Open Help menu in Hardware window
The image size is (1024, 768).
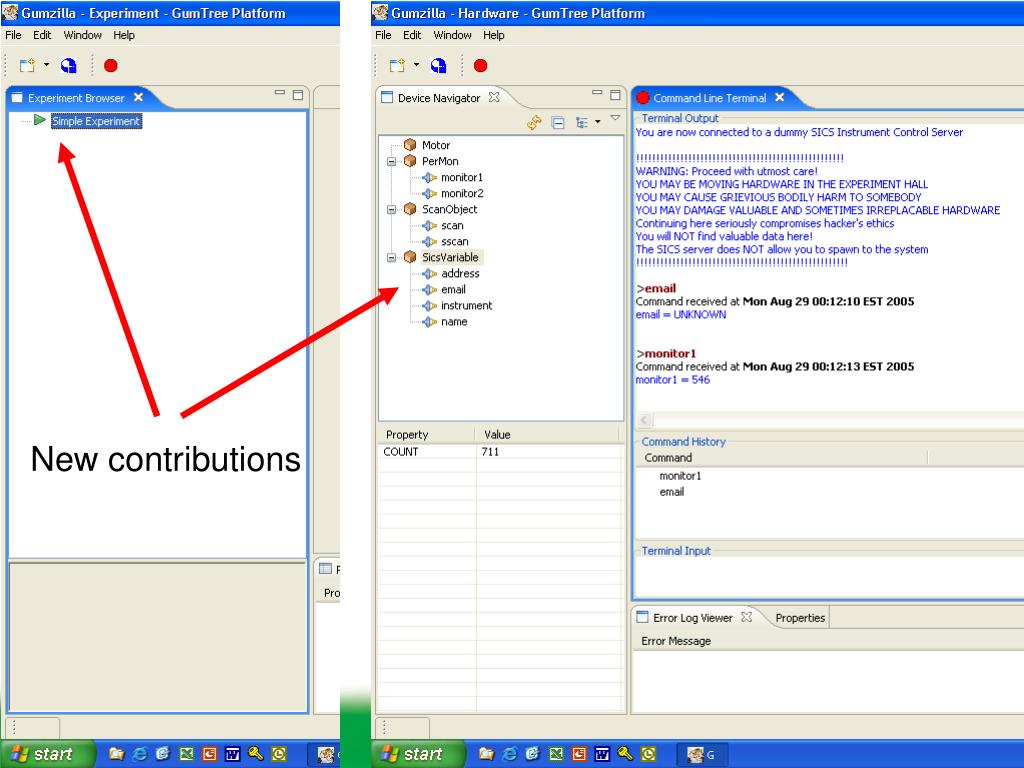pos(494,35)
